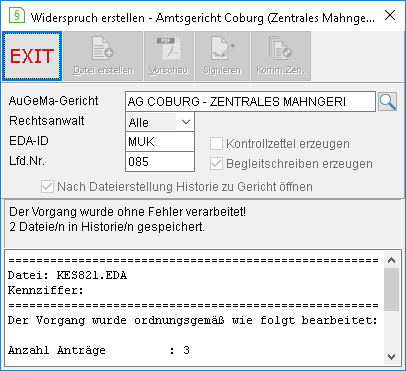Click 'Der Vorgang wurde ordnungsgemäß' log line

[193, 320]
